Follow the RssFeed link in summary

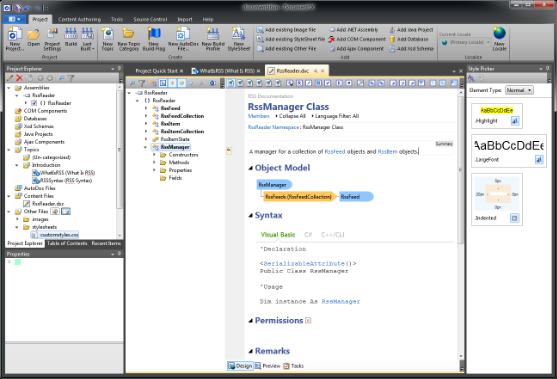click(335, 152)
